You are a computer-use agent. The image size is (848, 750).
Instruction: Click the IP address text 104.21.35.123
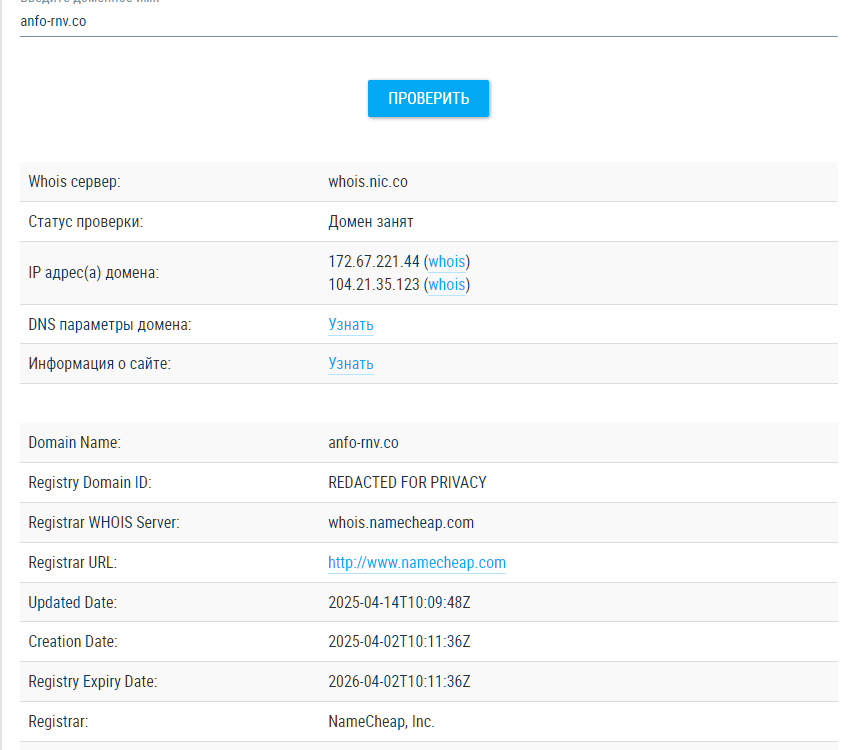click(x=374, y=285)
